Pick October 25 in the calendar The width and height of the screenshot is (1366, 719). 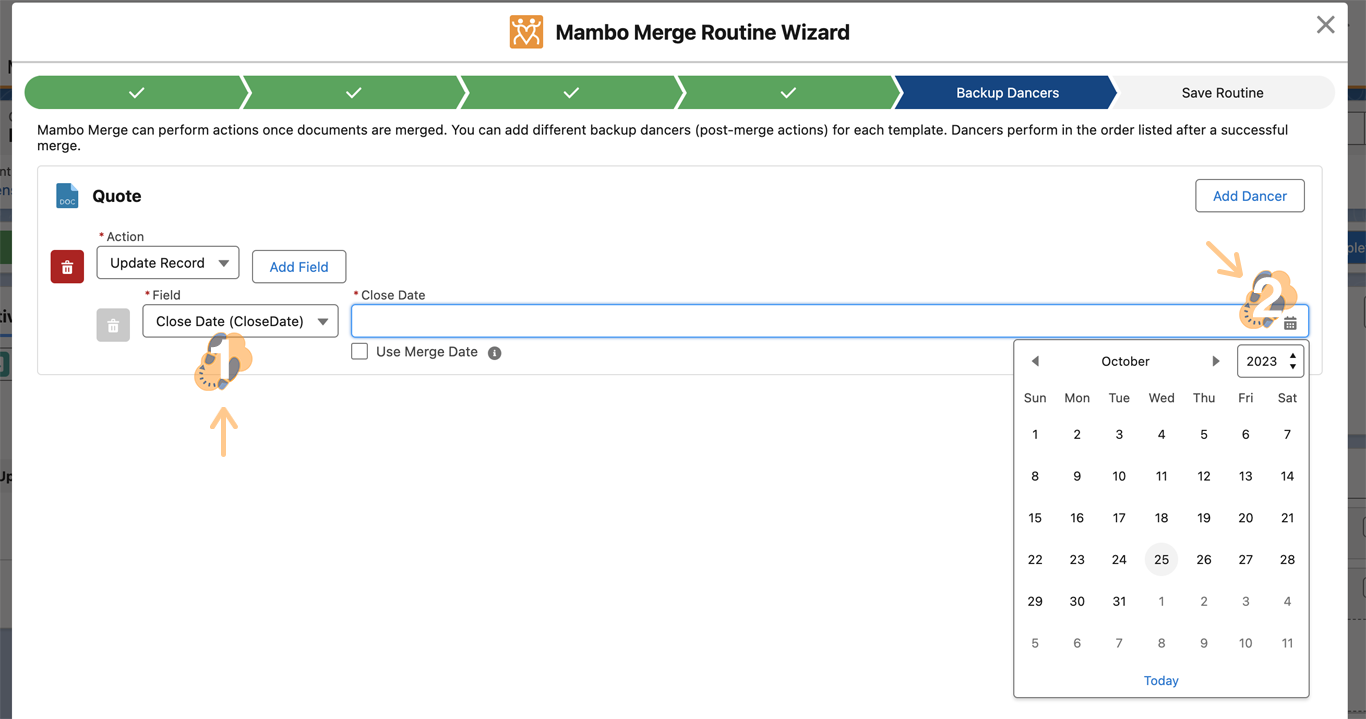point(1161,560)
